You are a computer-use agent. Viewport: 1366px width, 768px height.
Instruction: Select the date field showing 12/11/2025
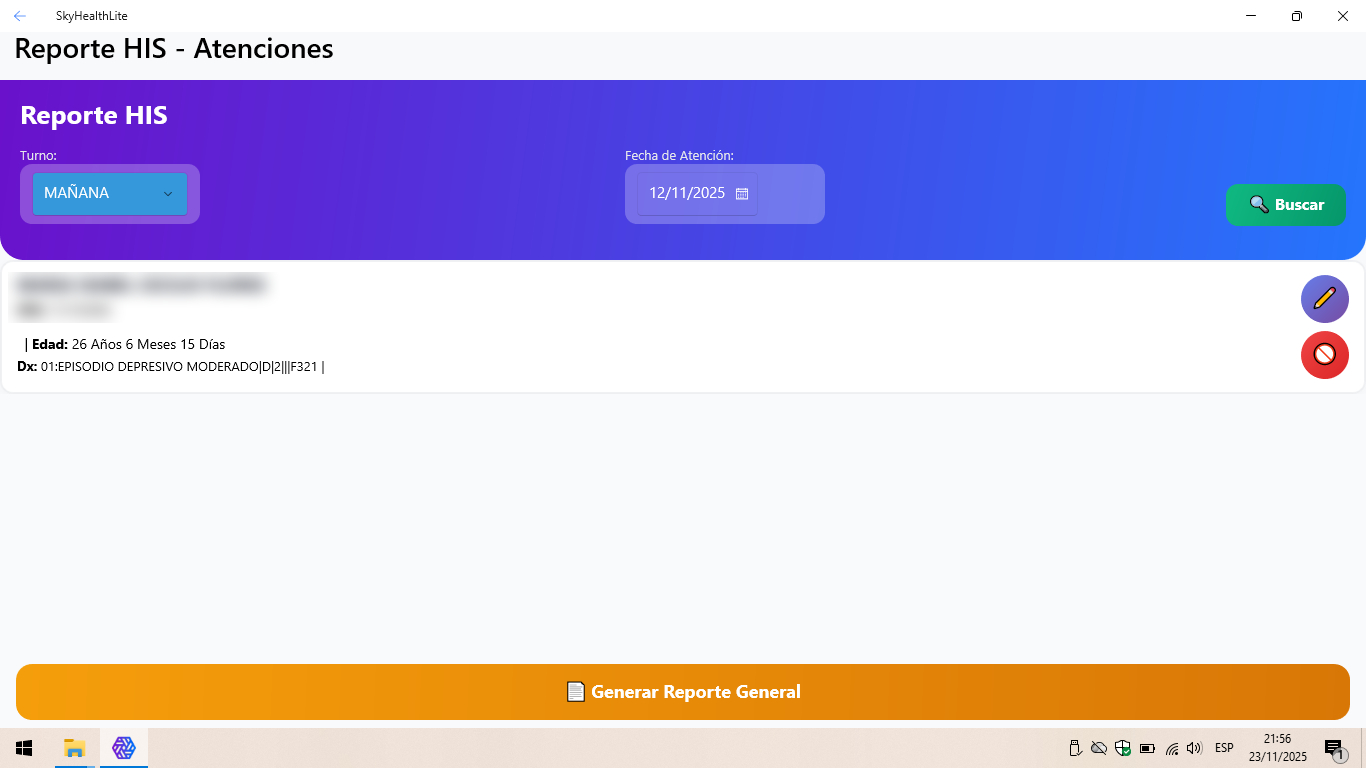point(688,193)
